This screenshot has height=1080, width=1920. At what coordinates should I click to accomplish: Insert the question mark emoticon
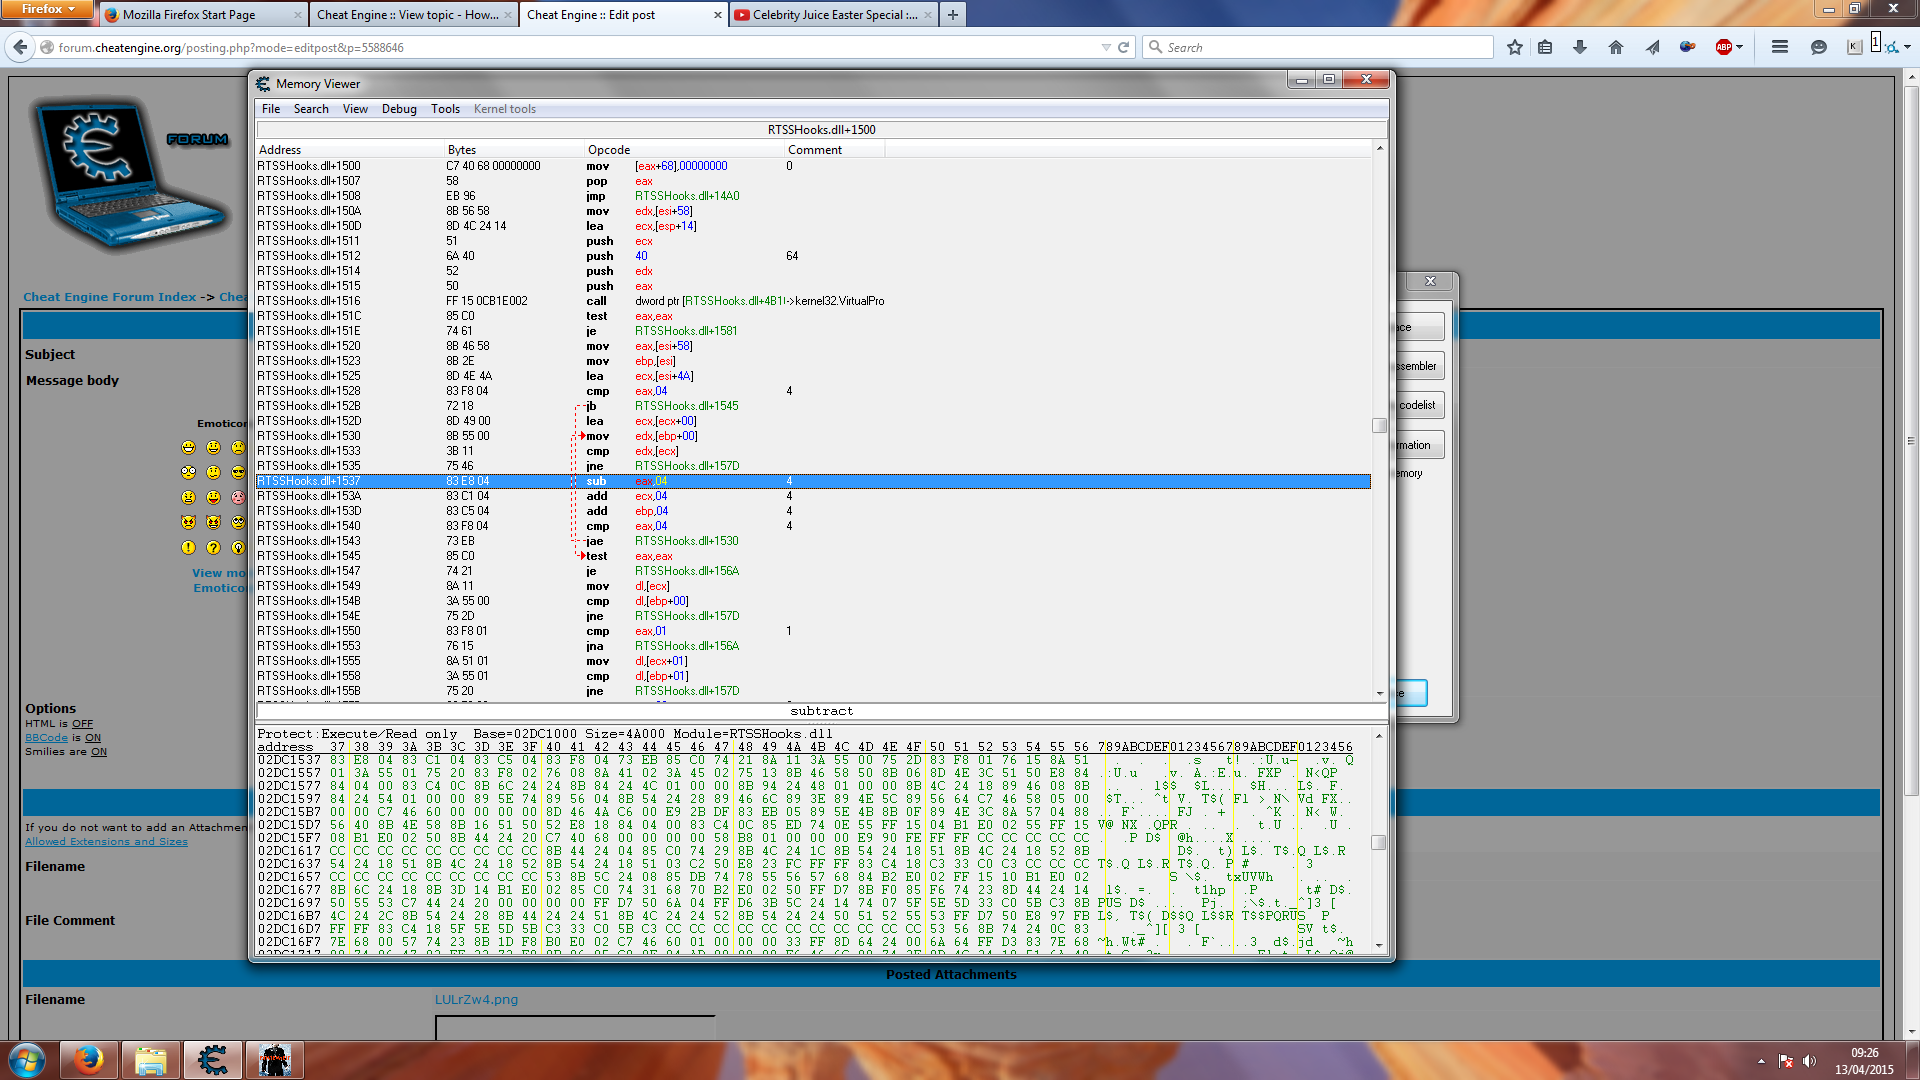pyautogui.click(x=213, y=547)
